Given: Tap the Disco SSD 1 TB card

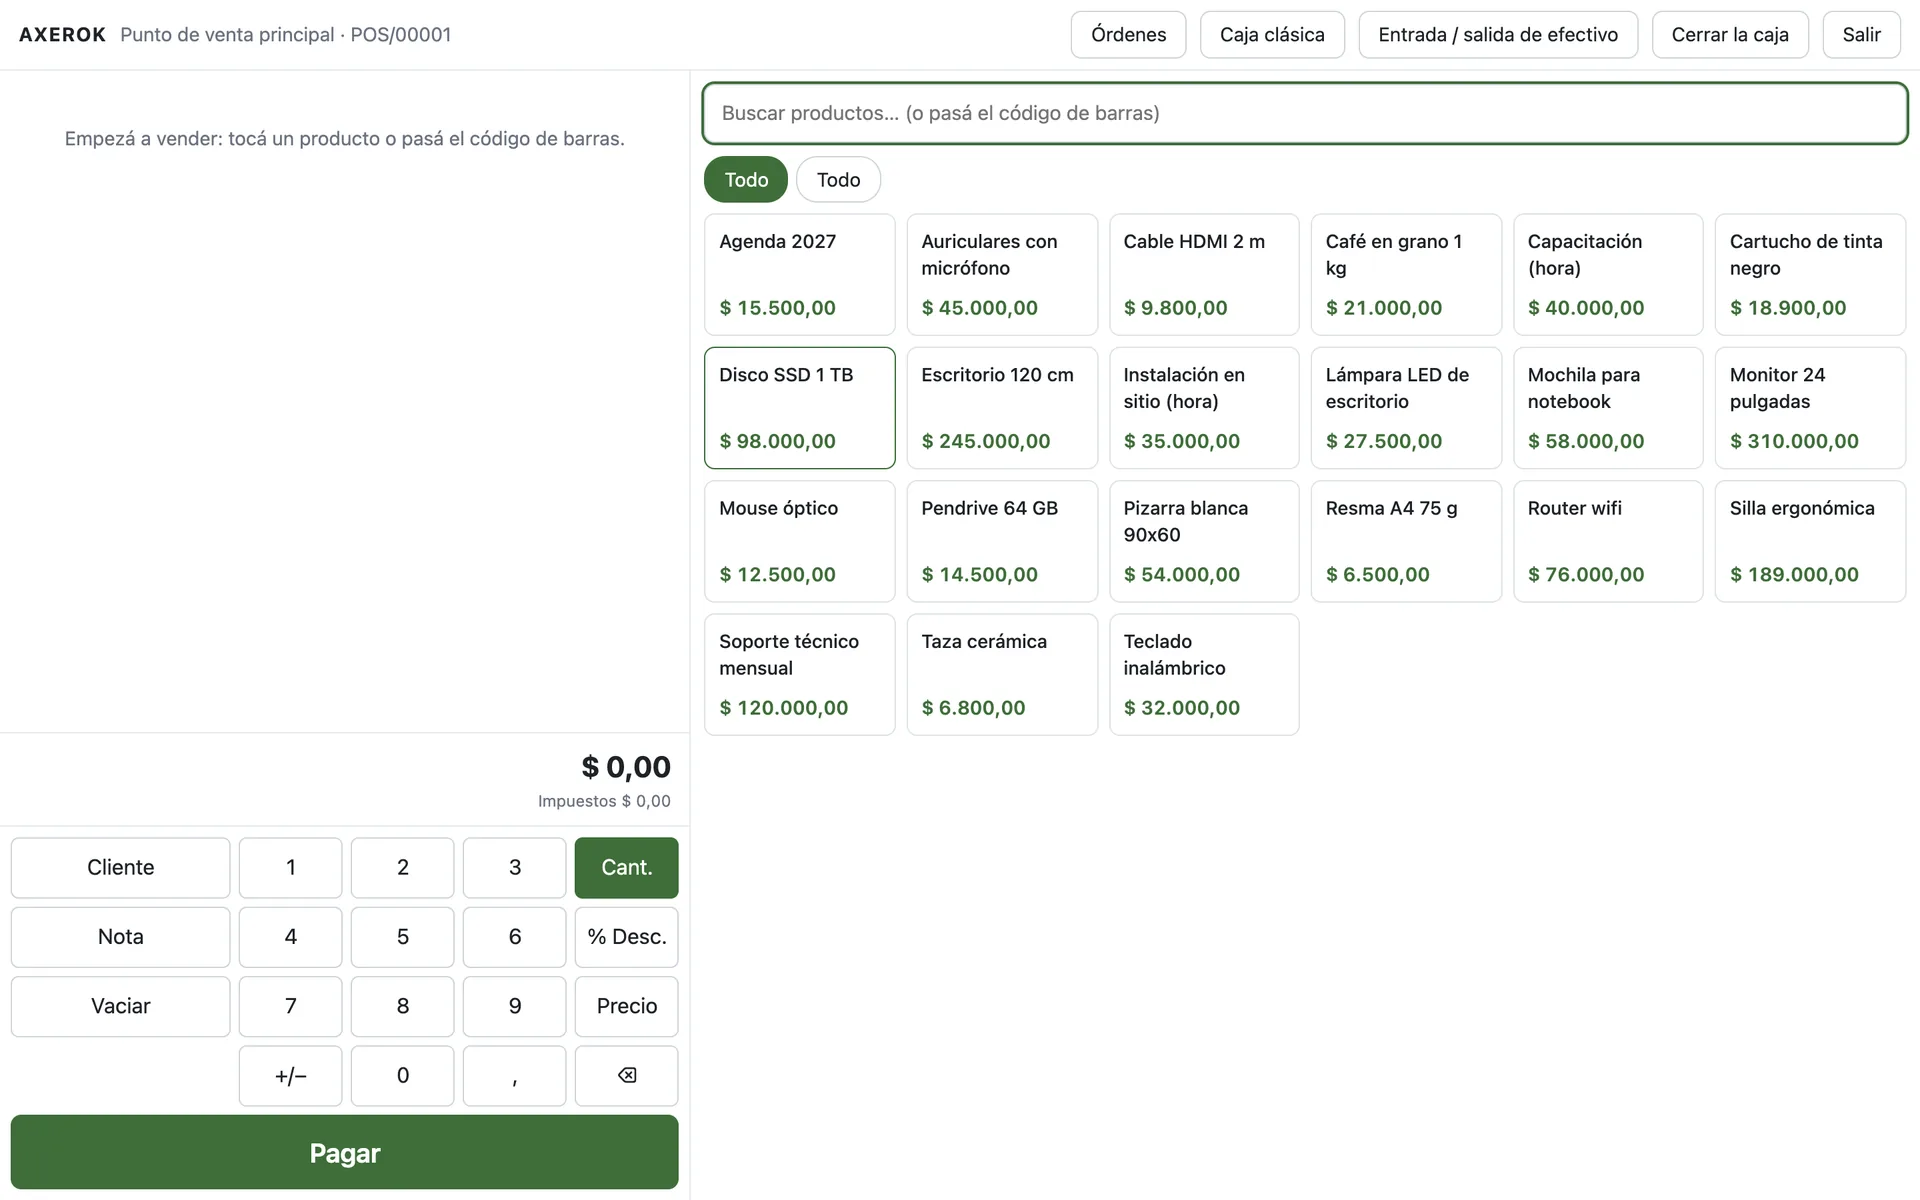Looking at the screenshot, I should 799,408.
